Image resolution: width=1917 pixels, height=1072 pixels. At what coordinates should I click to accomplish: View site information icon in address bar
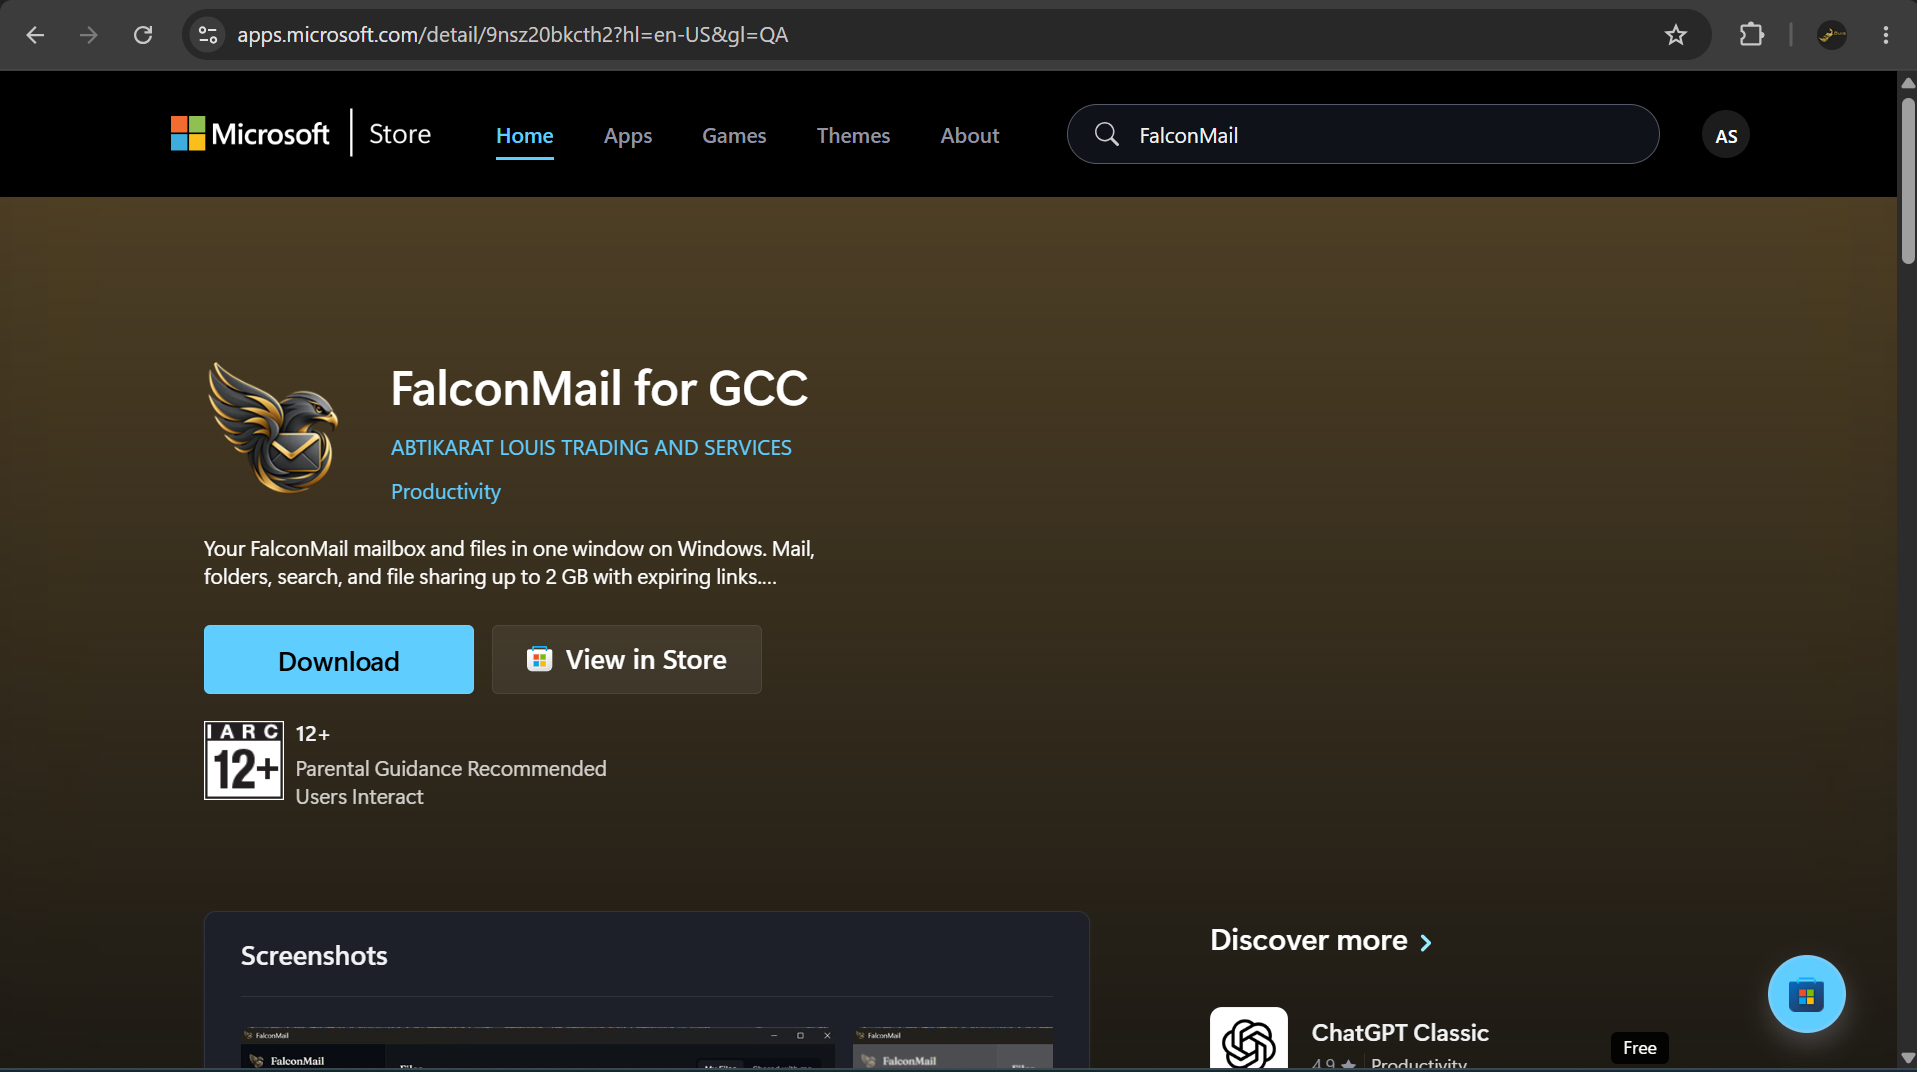207,35
